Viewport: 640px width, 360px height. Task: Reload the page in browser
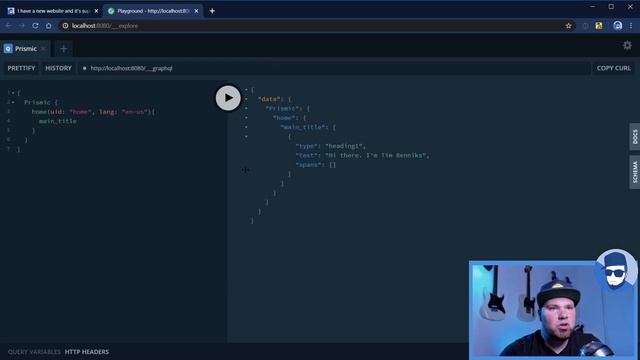pos(36,26)
